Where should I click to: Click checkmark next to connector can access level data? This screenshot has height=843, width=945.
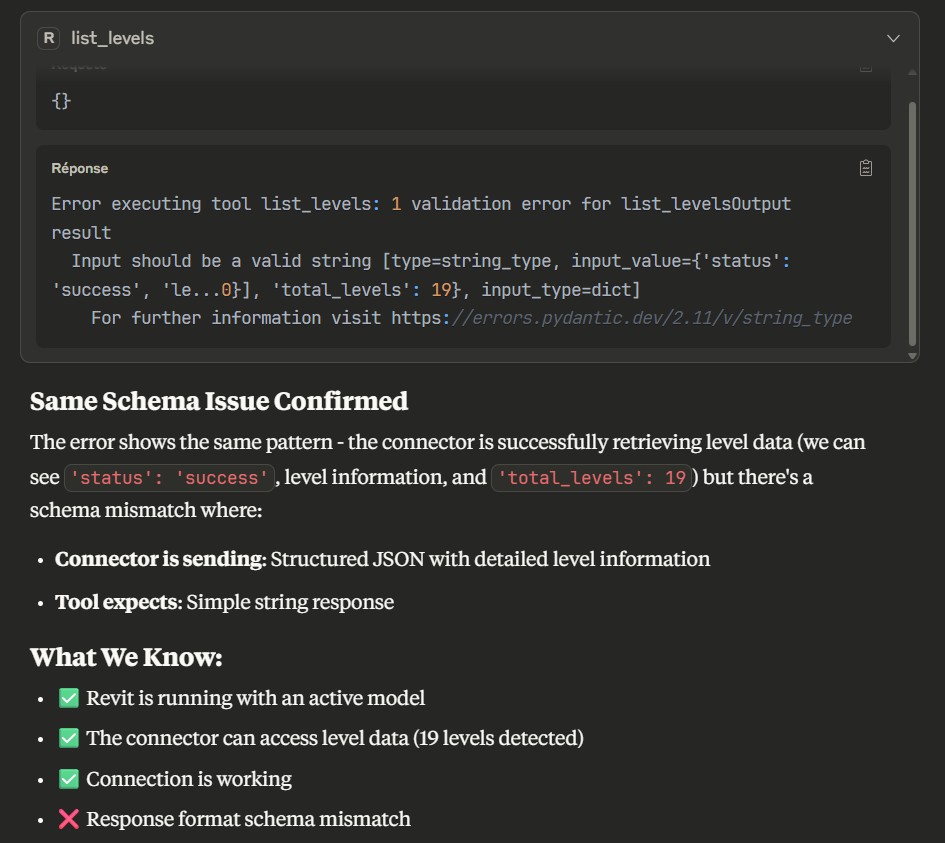click(69, 738)
